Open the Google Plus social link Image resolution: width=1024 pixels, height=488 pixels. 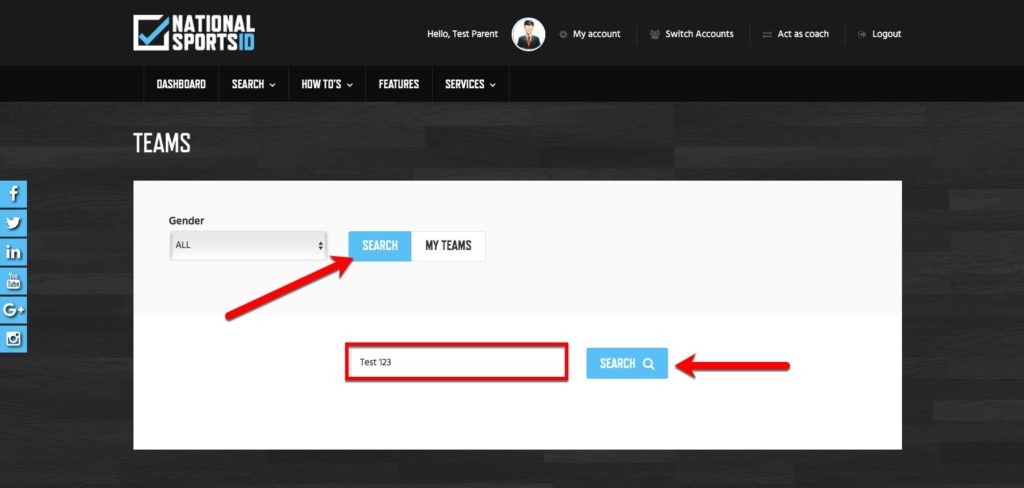pyautogui.click(x=13, y=310)
